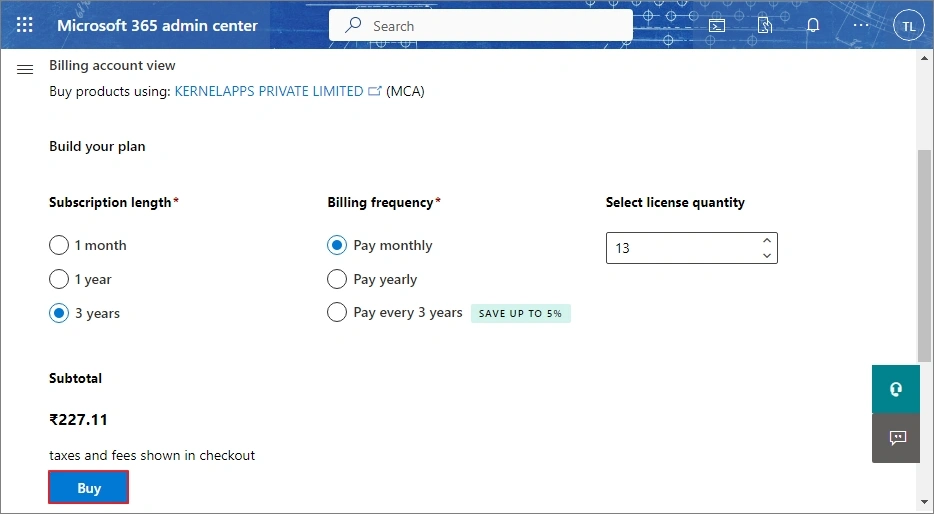This screenshot has width=934, height=514.
Task: Click the page scrollbar thumb
Action: (x=924, y=255)
